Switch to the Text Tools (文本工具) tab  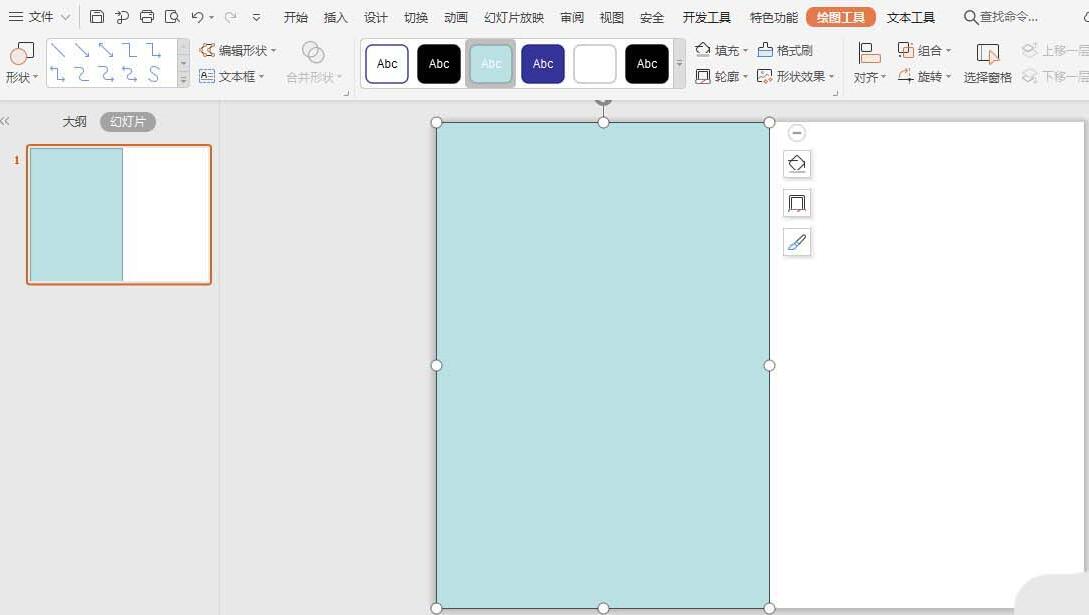[x=910, y=18]
